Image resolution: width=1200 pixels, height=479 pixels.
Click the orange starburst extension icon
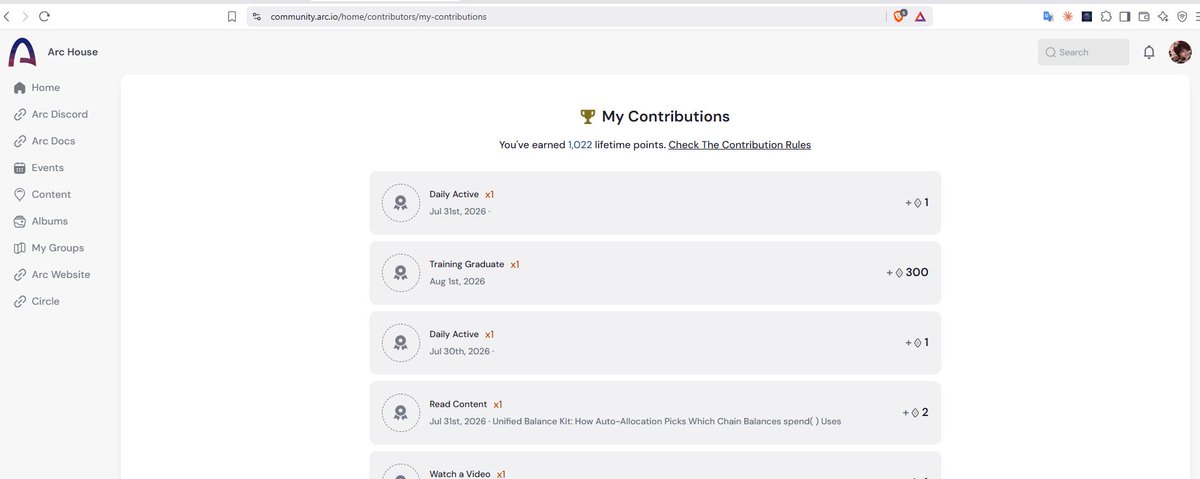coord(1067,16)
